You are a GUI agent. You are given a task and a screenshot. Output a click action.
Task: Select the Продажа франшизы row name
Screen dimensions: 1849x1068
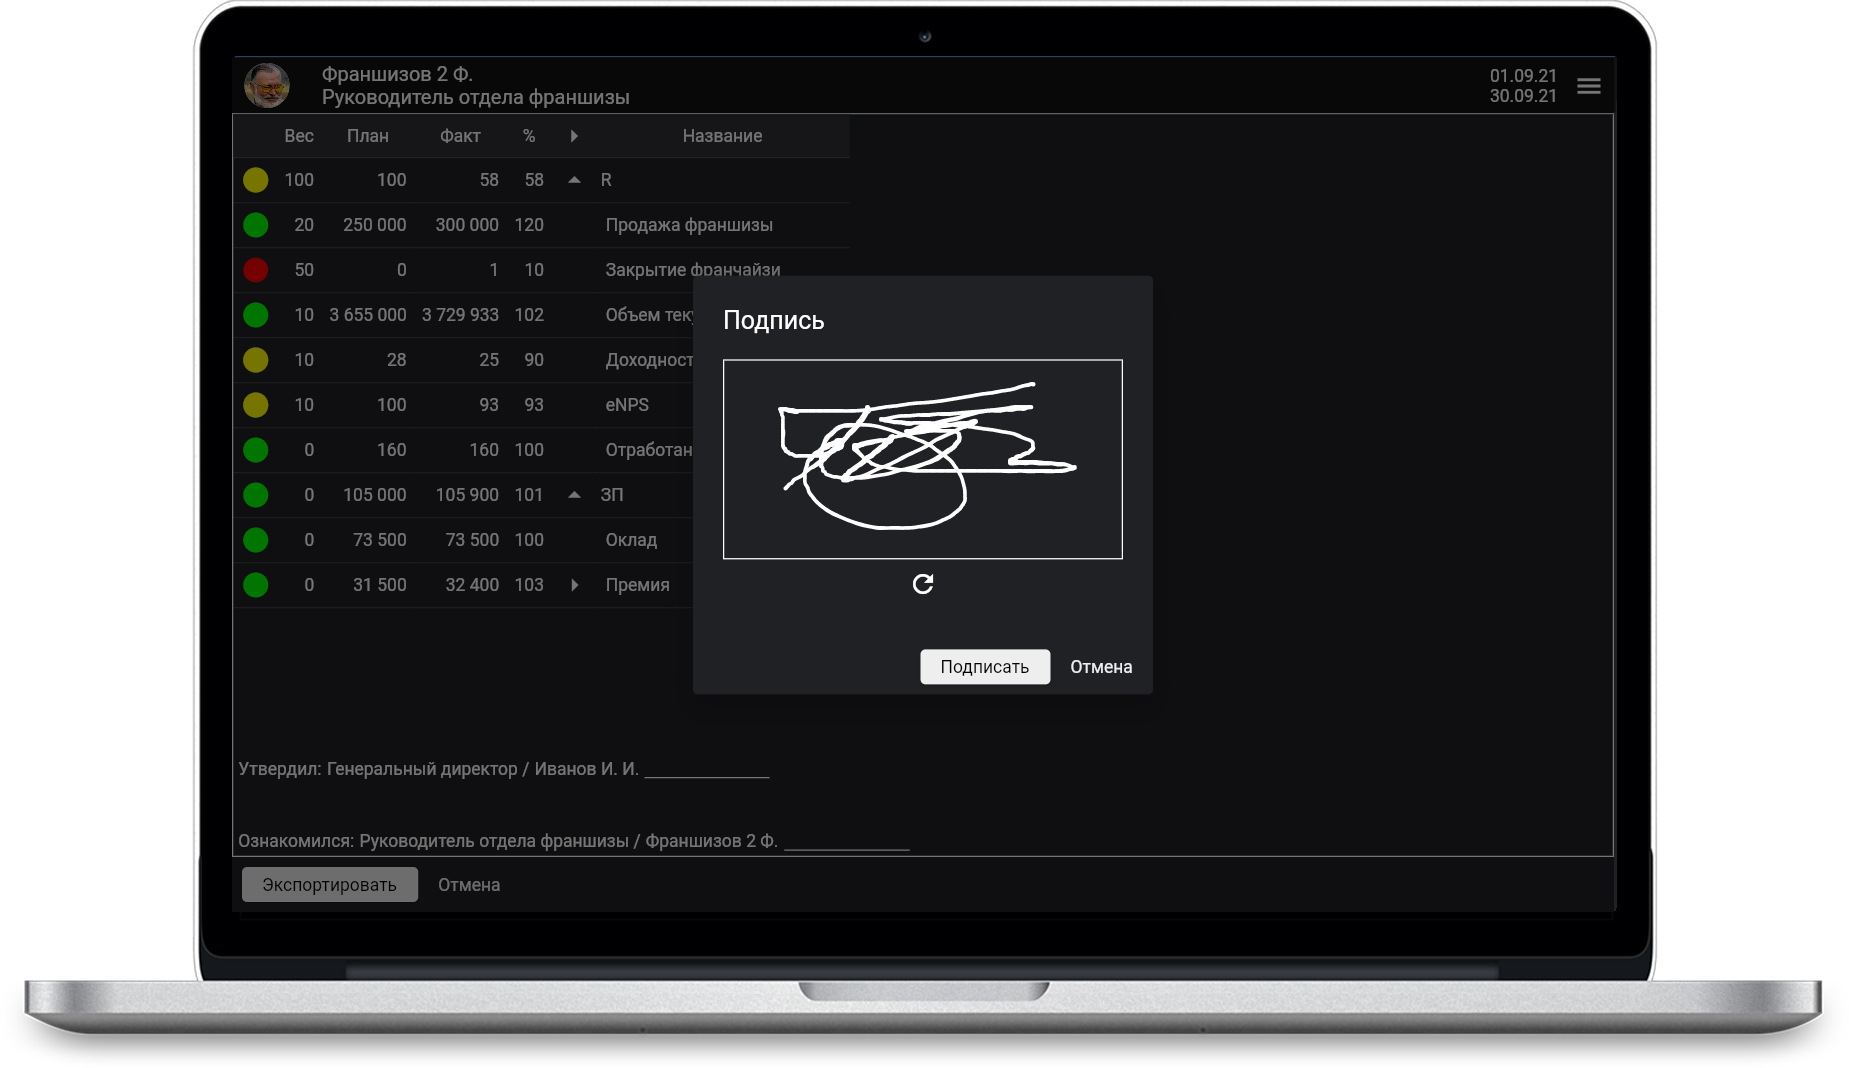pyautogui.click(x=689, y=225)
